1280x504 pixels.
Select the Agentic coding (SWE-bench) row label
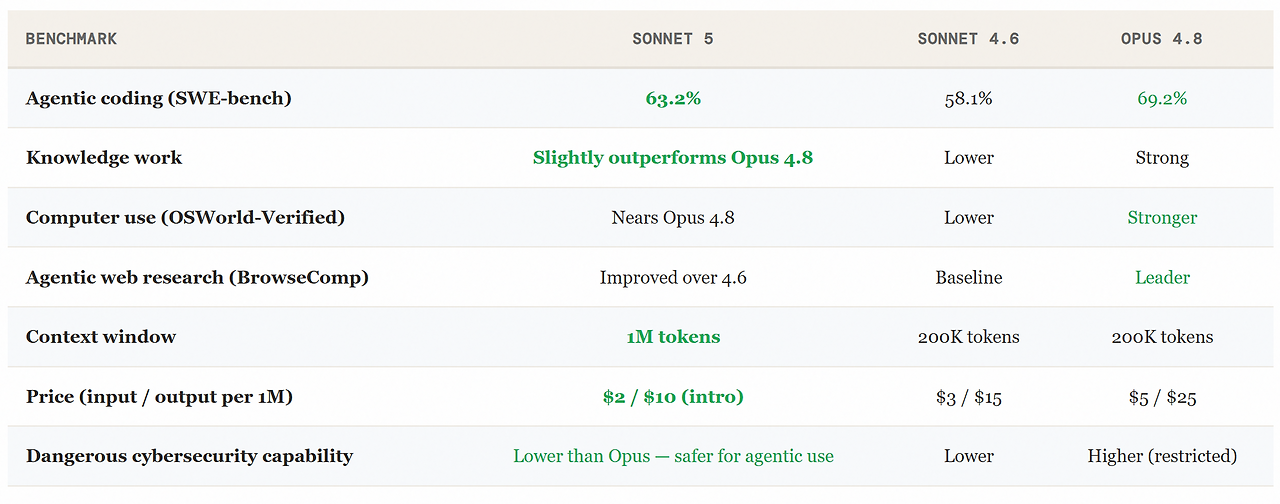159,98
